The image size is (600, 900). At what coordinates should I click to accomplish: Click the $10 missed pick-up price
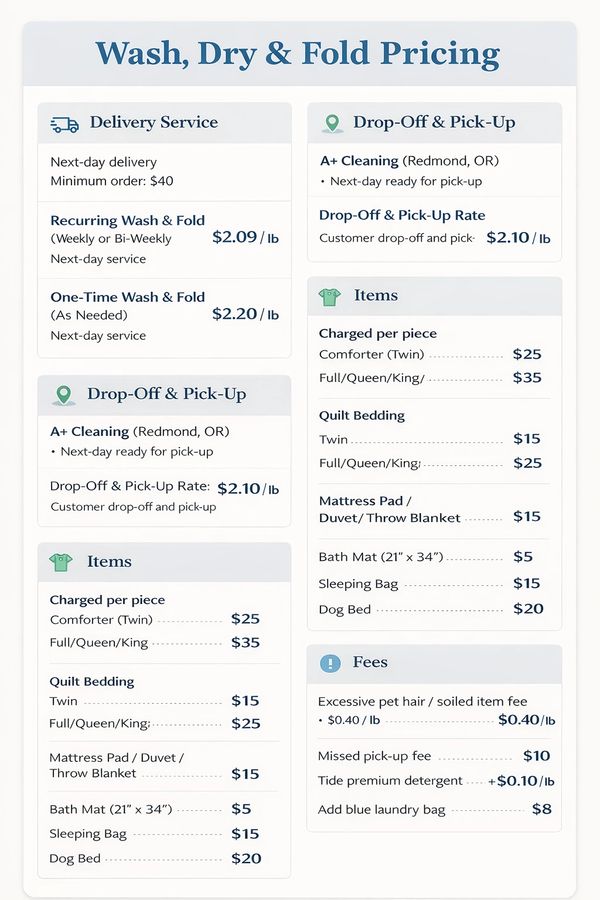[536, 756]
